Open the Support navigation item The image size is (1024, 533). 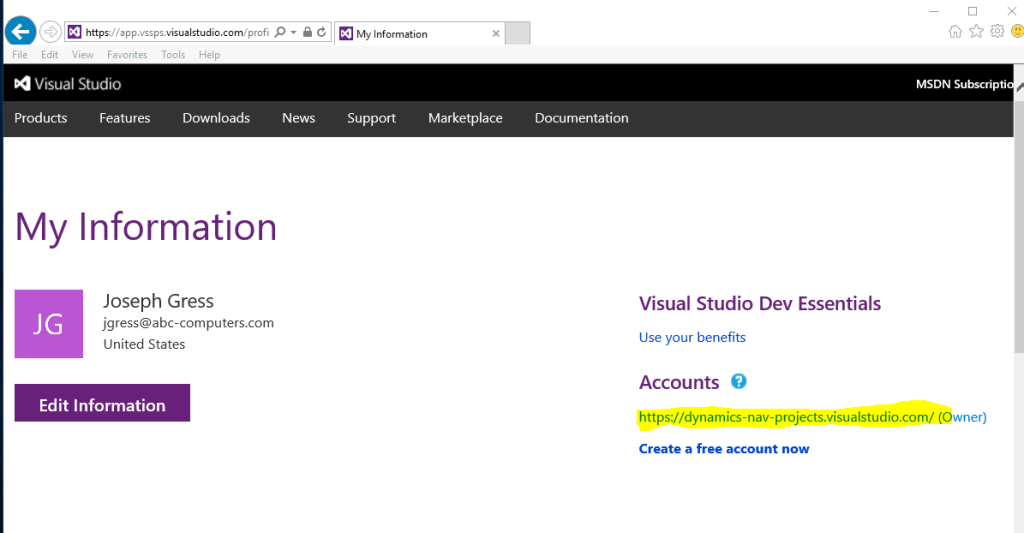pos(372,118)
